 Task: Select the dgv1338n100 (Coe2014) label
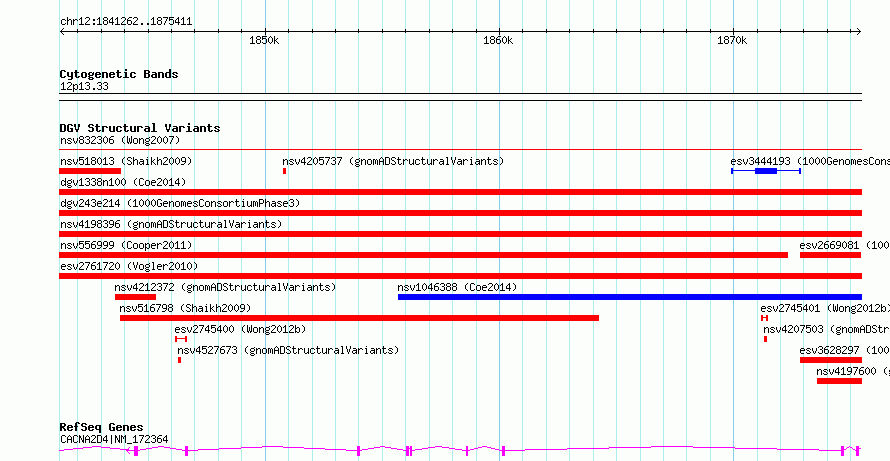click(x=123, y=182)
